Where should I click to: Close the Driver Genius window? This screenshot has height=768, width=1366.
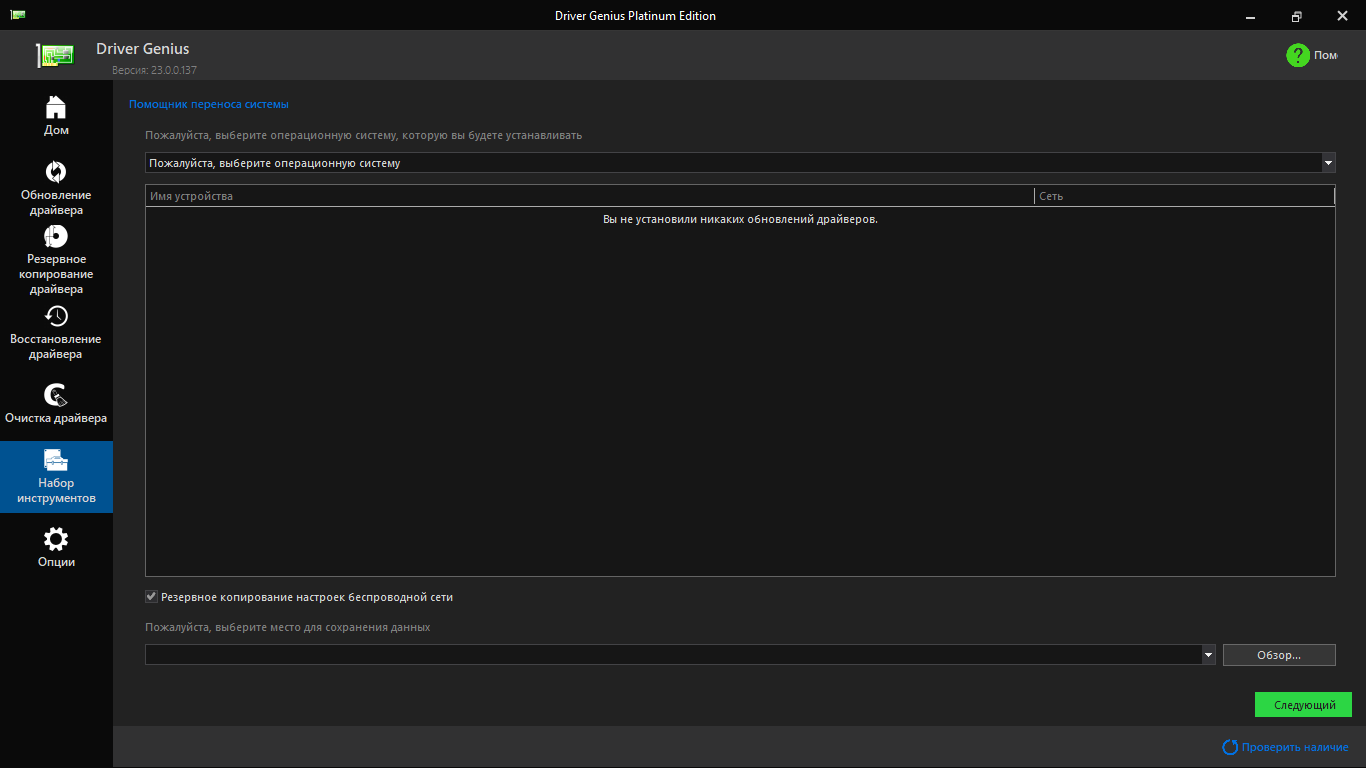[1343, 15]
